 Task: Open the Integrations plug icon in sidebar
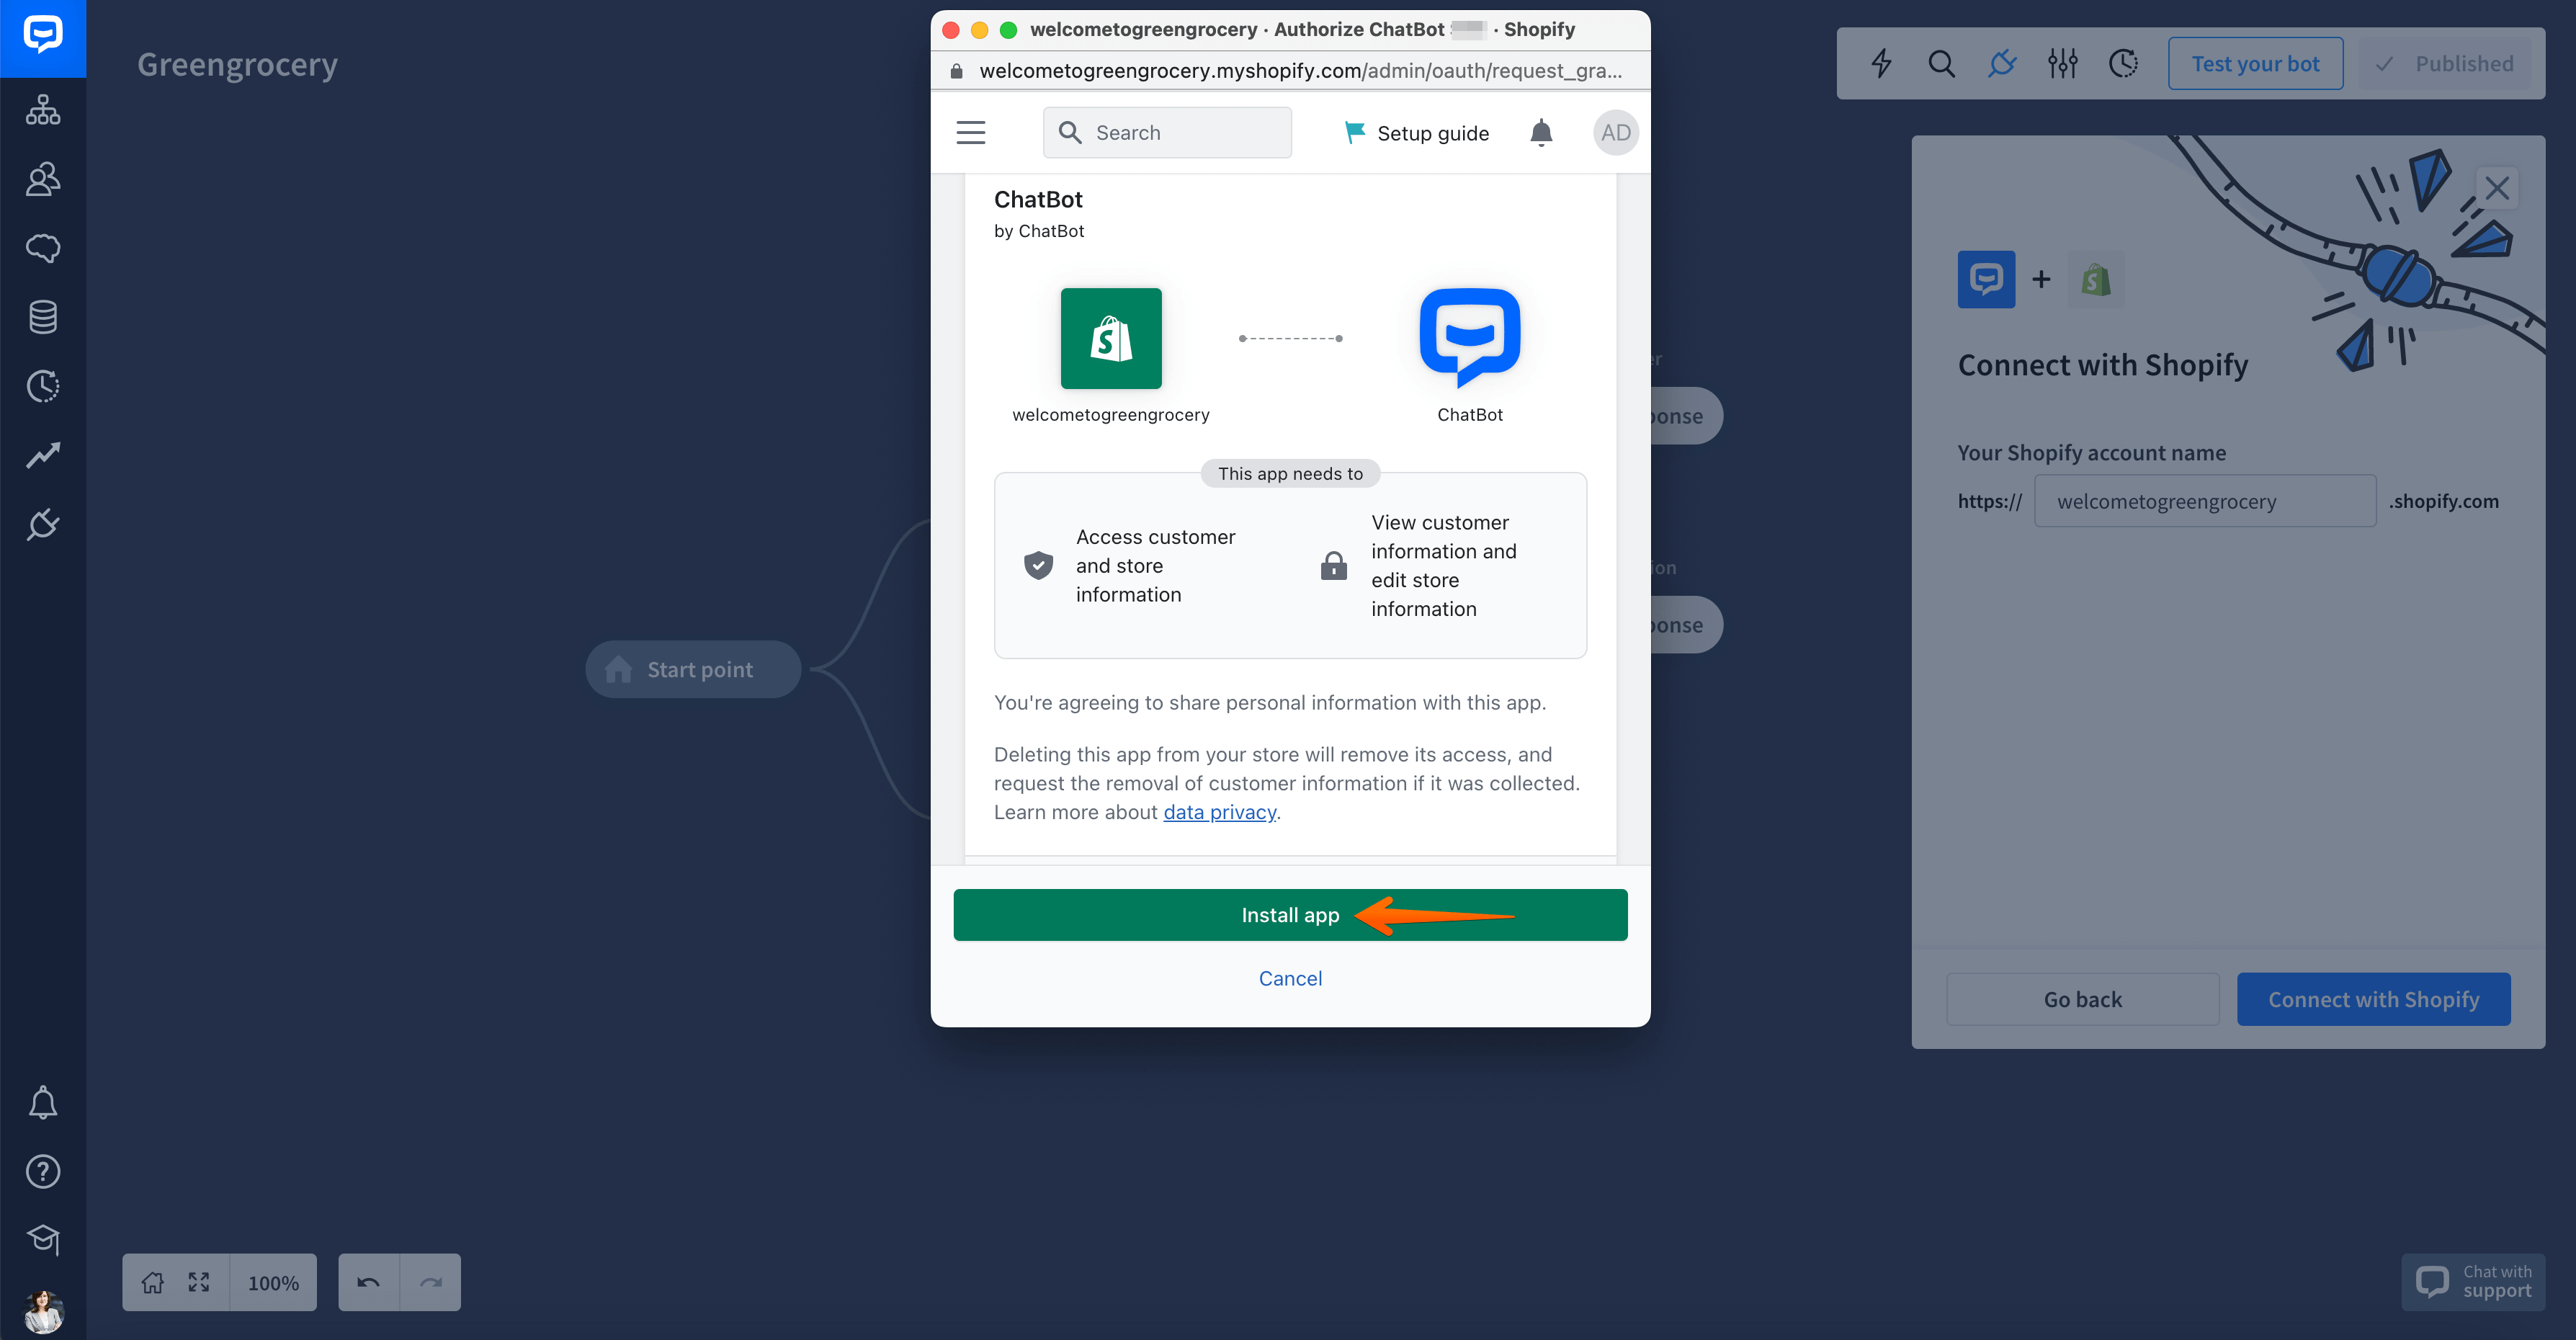point(43,524)
